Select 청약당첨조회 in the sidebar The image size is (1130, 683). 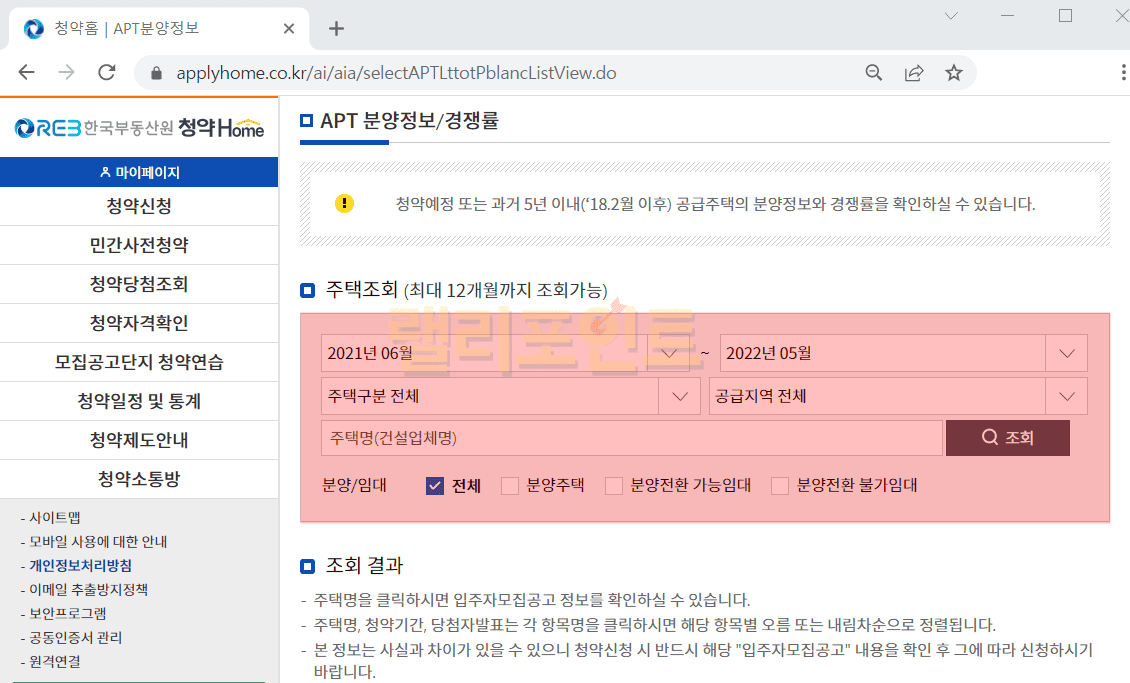[139, 284]
